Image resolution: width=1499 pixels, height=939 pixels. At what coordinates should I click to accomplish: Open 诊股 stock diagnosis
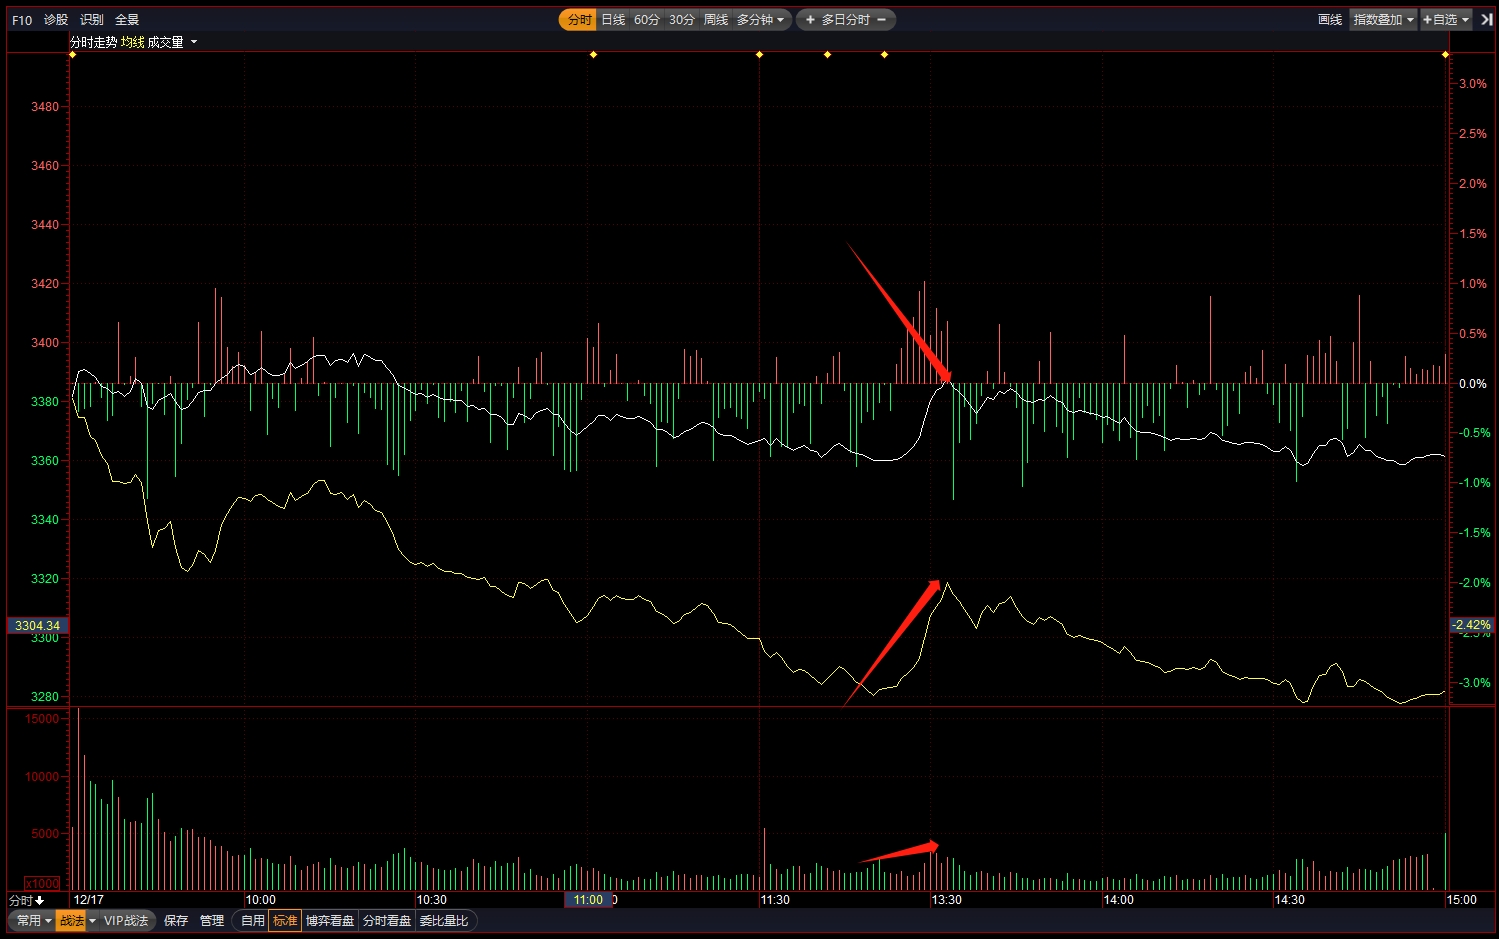[x=56, y=20]
